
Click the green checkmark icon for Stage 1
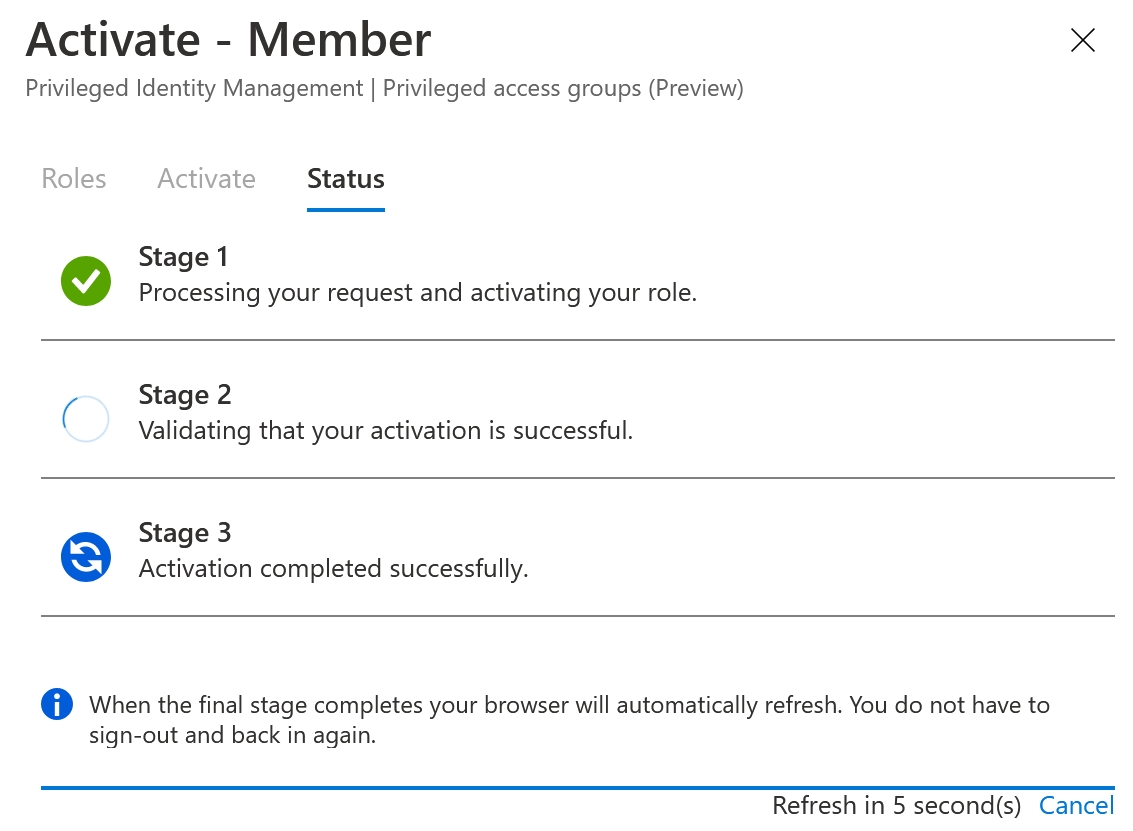[x=86, y=281]
